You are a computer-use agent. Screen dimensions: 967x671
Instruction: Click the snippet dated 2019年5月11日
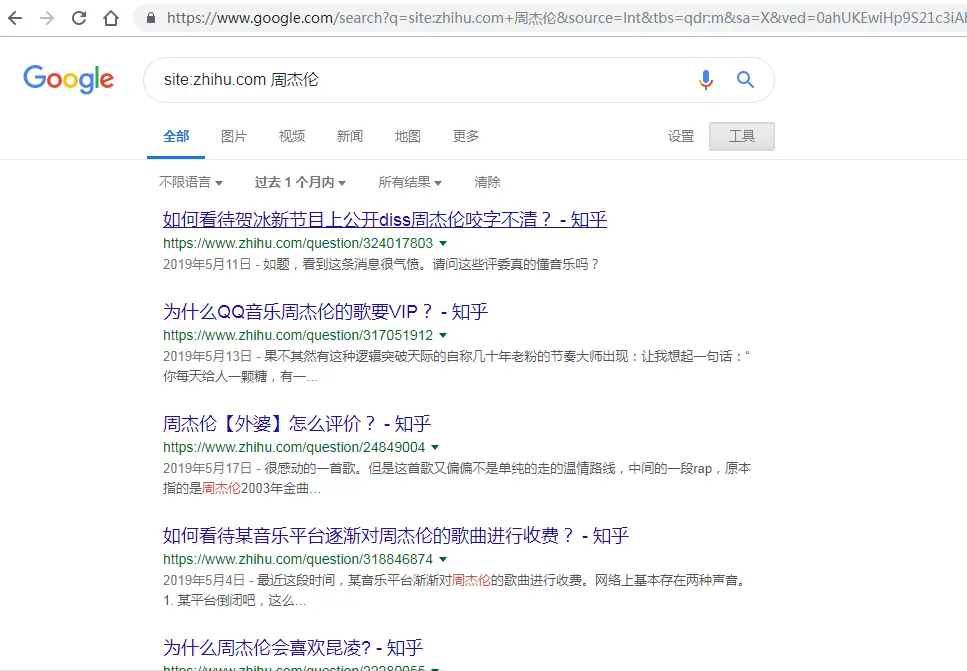381,265
